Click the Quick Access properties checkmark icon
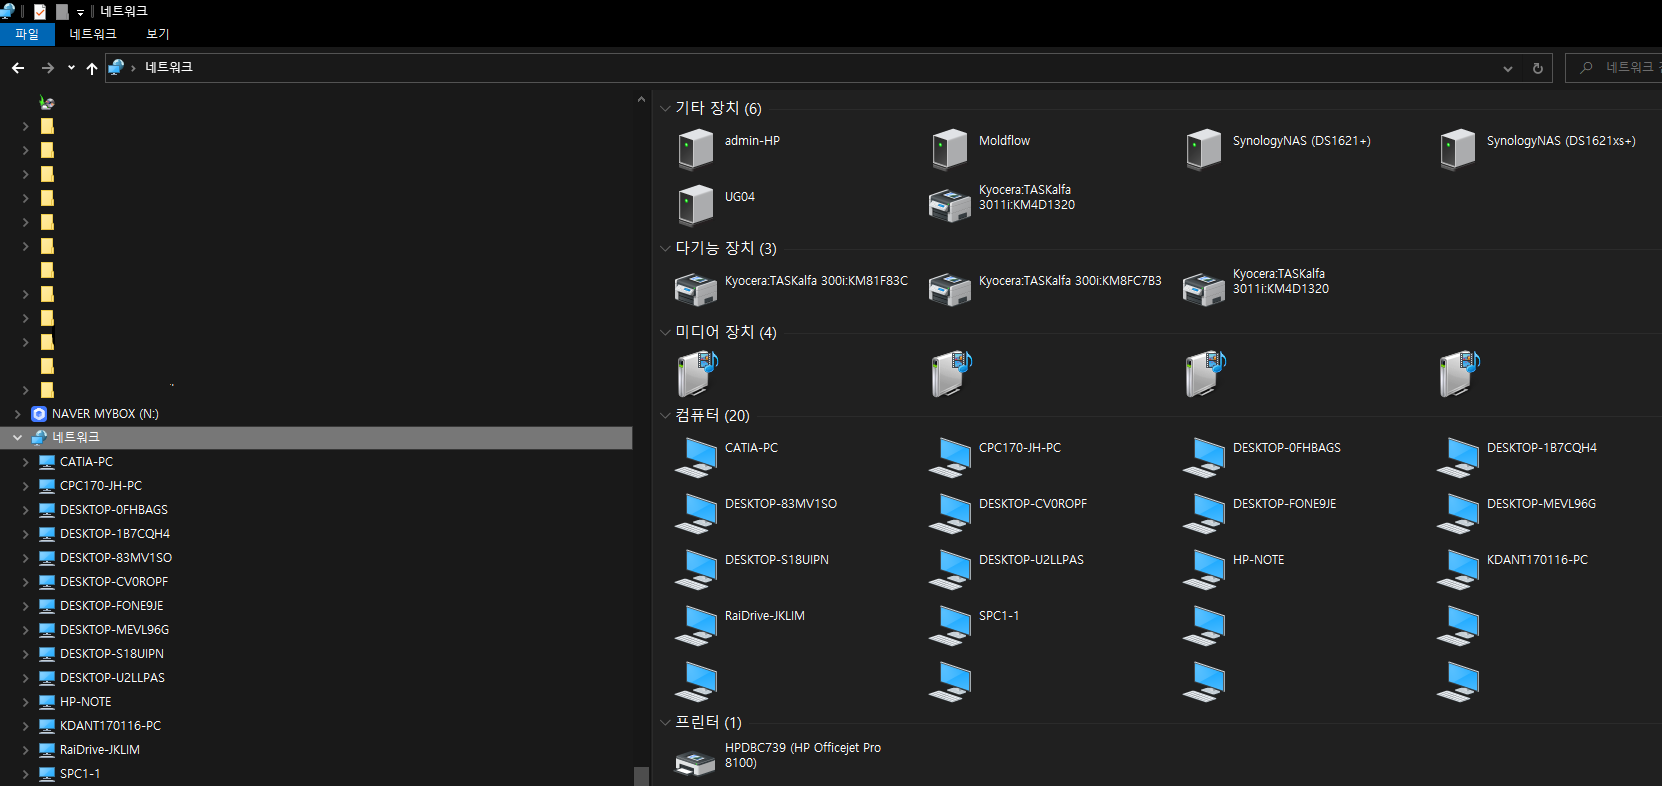The image size is (1662, 786). pyautogui.click(x=40, y=11)
